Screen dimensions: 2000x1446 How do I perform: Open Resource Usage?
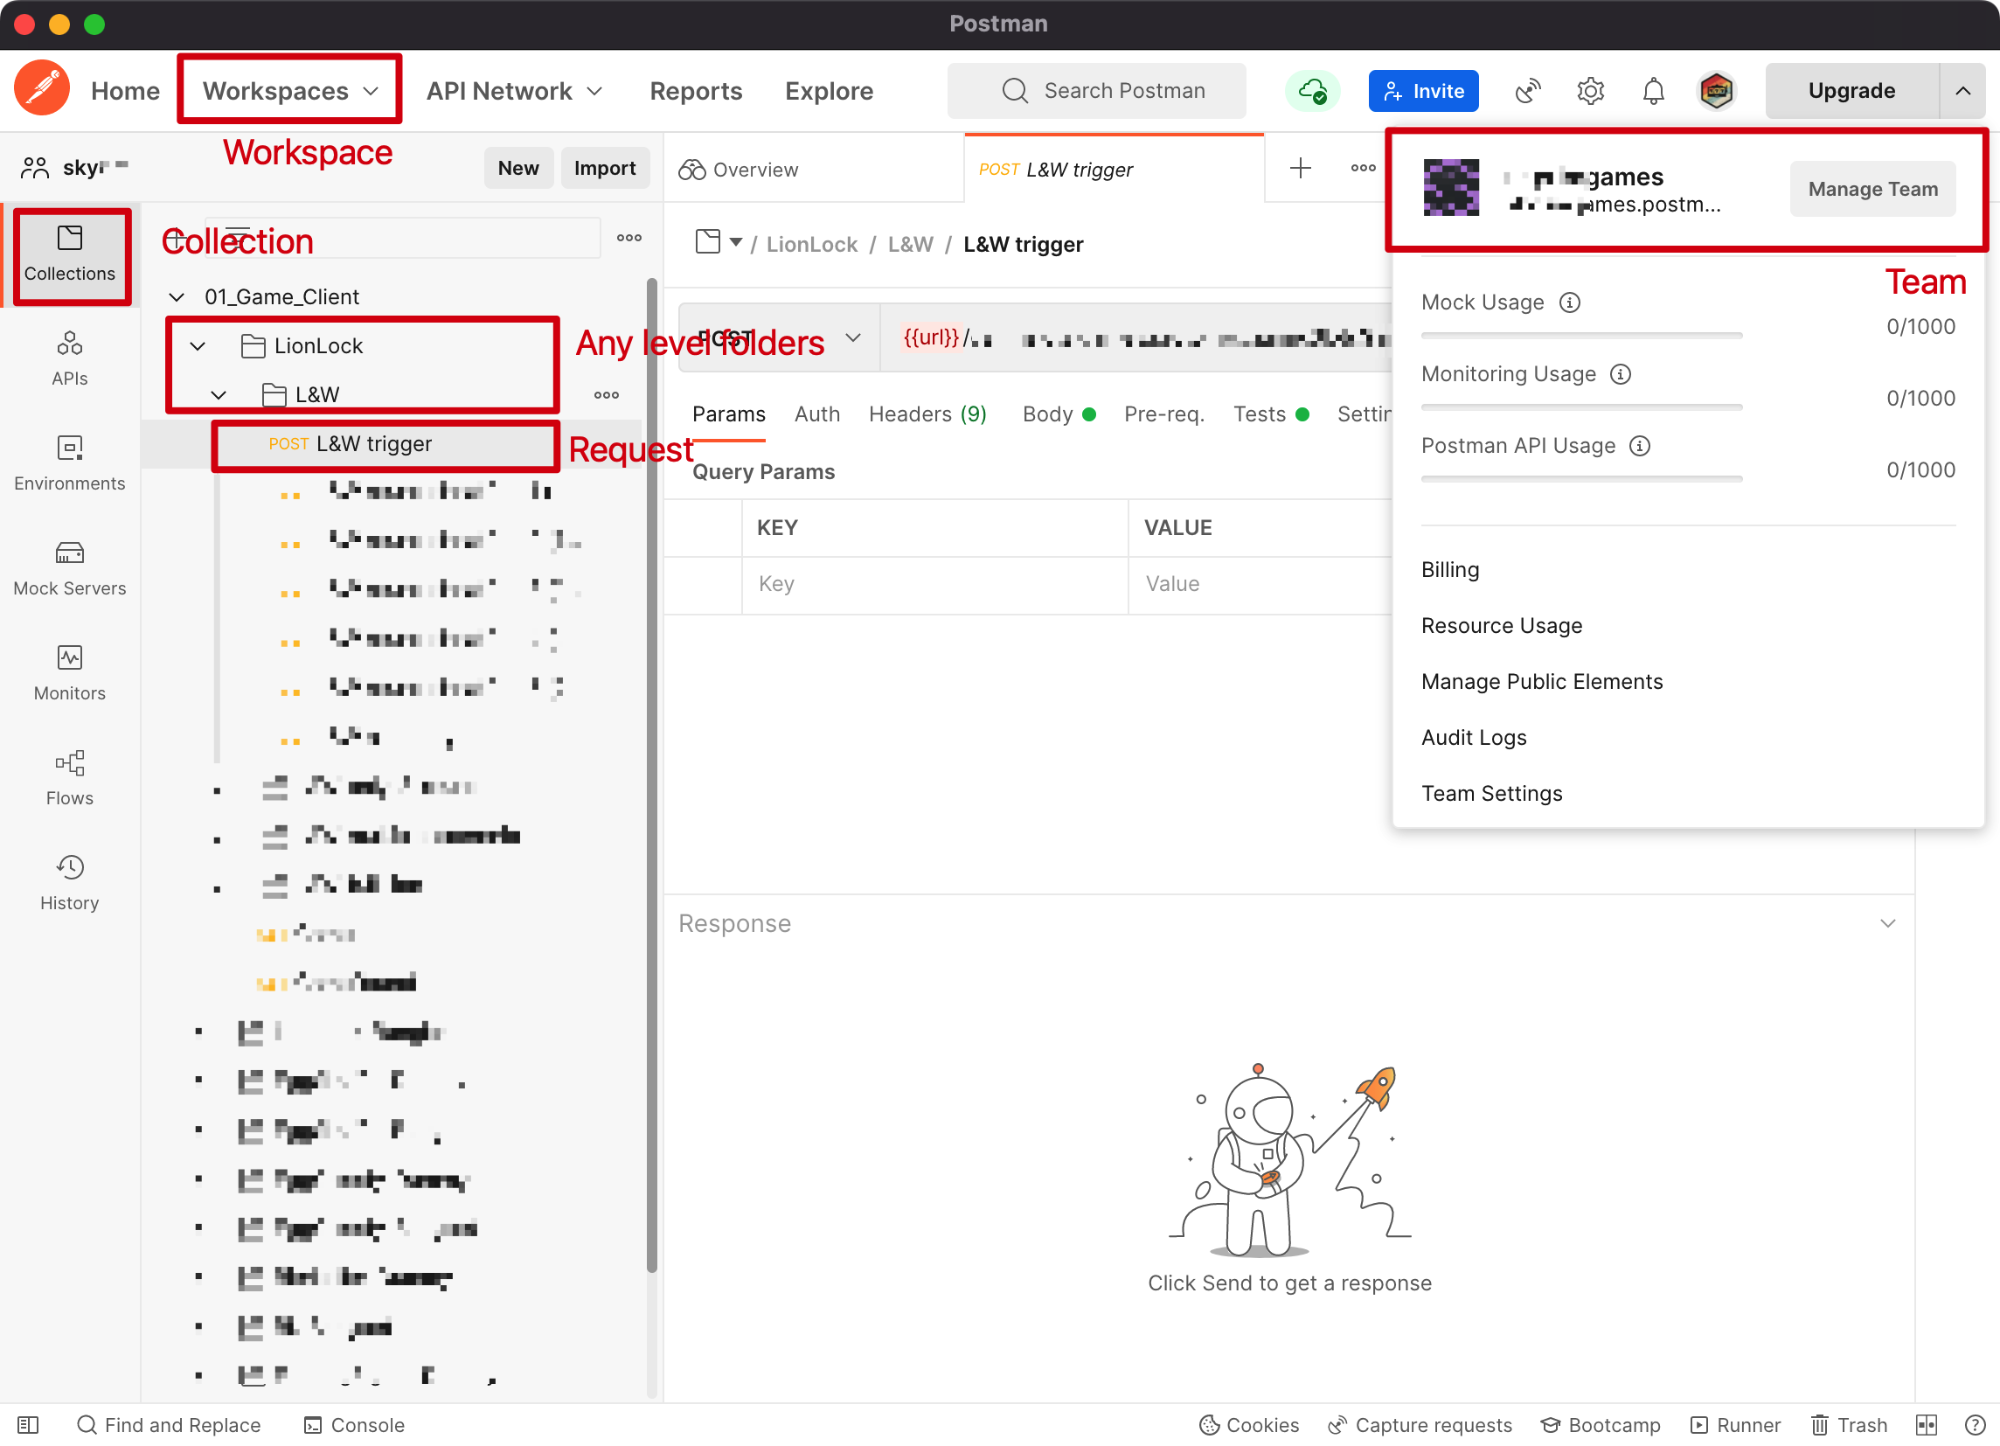[x=1502, y=626]
